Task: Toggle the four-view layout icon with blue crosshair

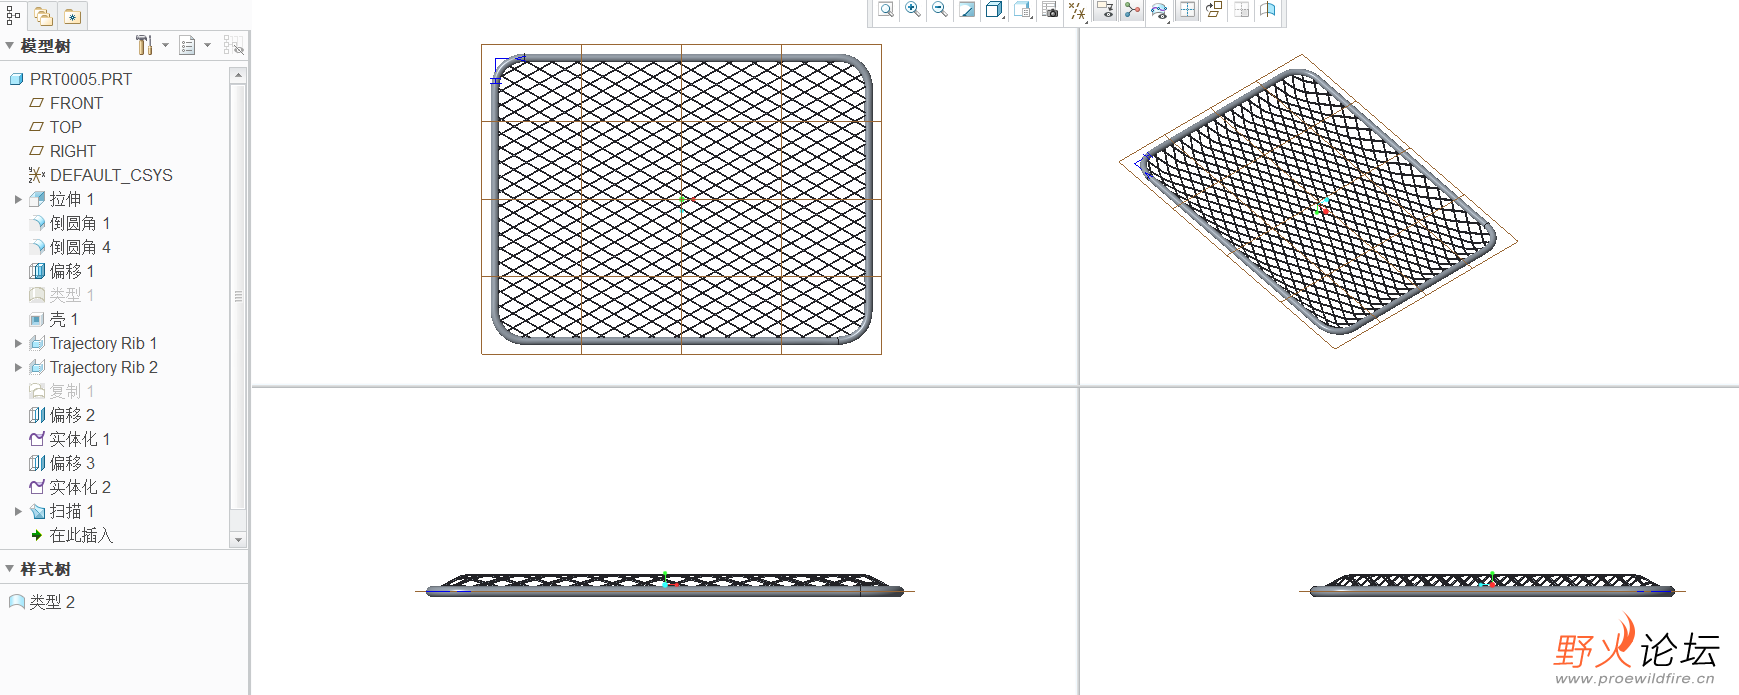Action: 1187,10
